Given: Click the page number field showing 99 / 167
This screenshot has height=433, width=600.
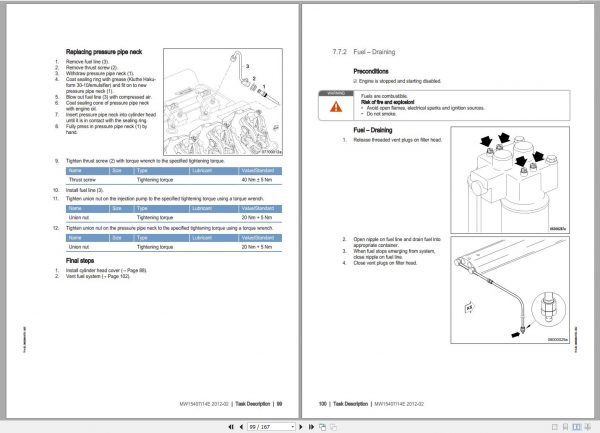Looking at the screenshot, I should coord(269,426).
